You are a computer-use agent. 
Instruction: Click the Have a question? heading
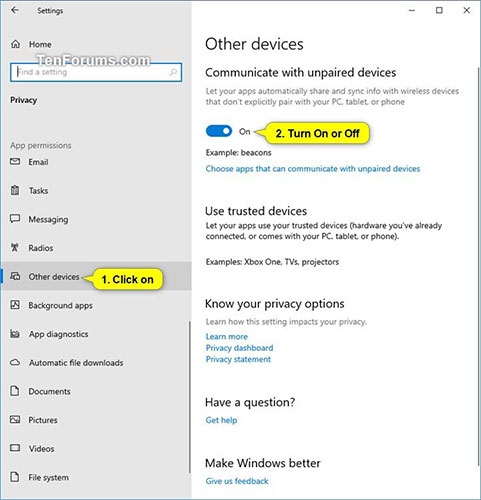pos(250,402)
